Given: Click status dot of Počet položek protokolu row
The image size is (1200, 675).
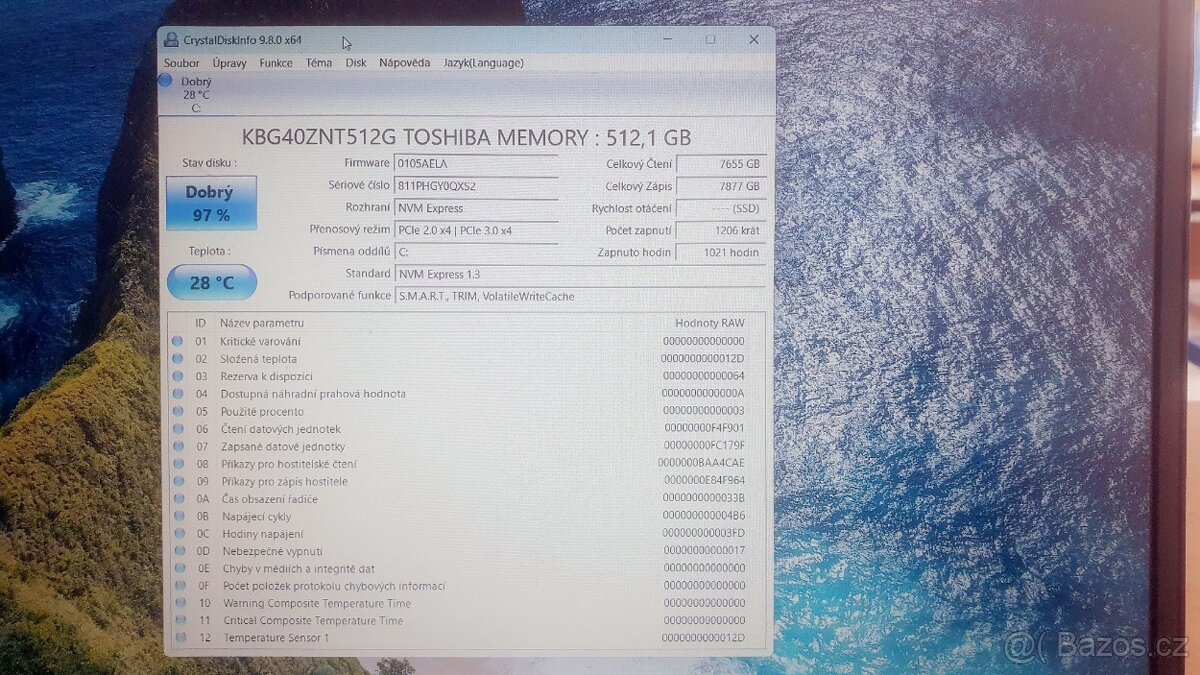Looking at the screenshot, I should click(178, 586).
